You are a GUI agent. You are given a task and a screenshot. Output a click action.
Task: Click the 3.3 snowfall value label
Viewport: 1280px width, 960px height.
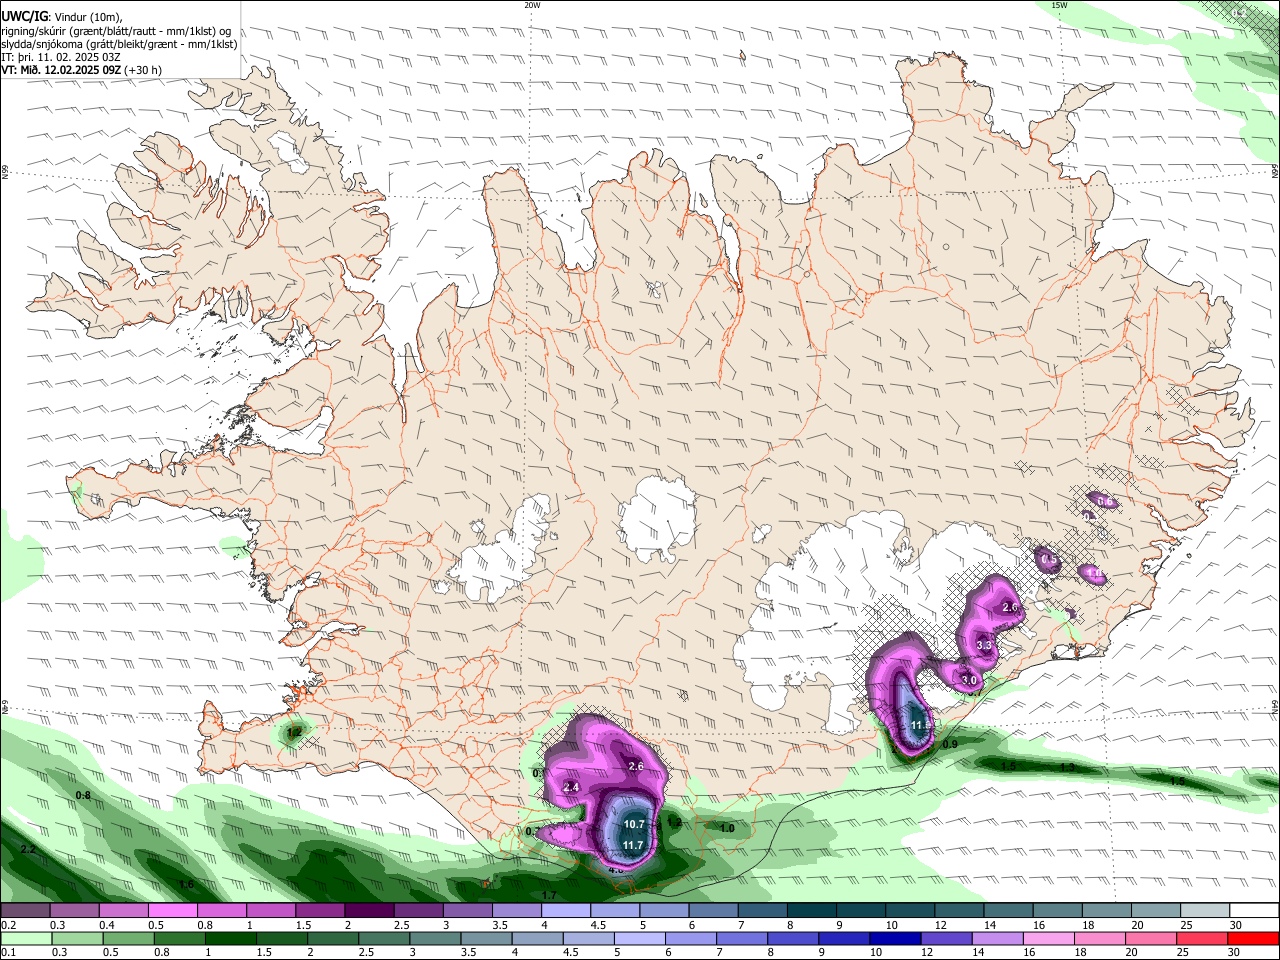coord(983,646)
